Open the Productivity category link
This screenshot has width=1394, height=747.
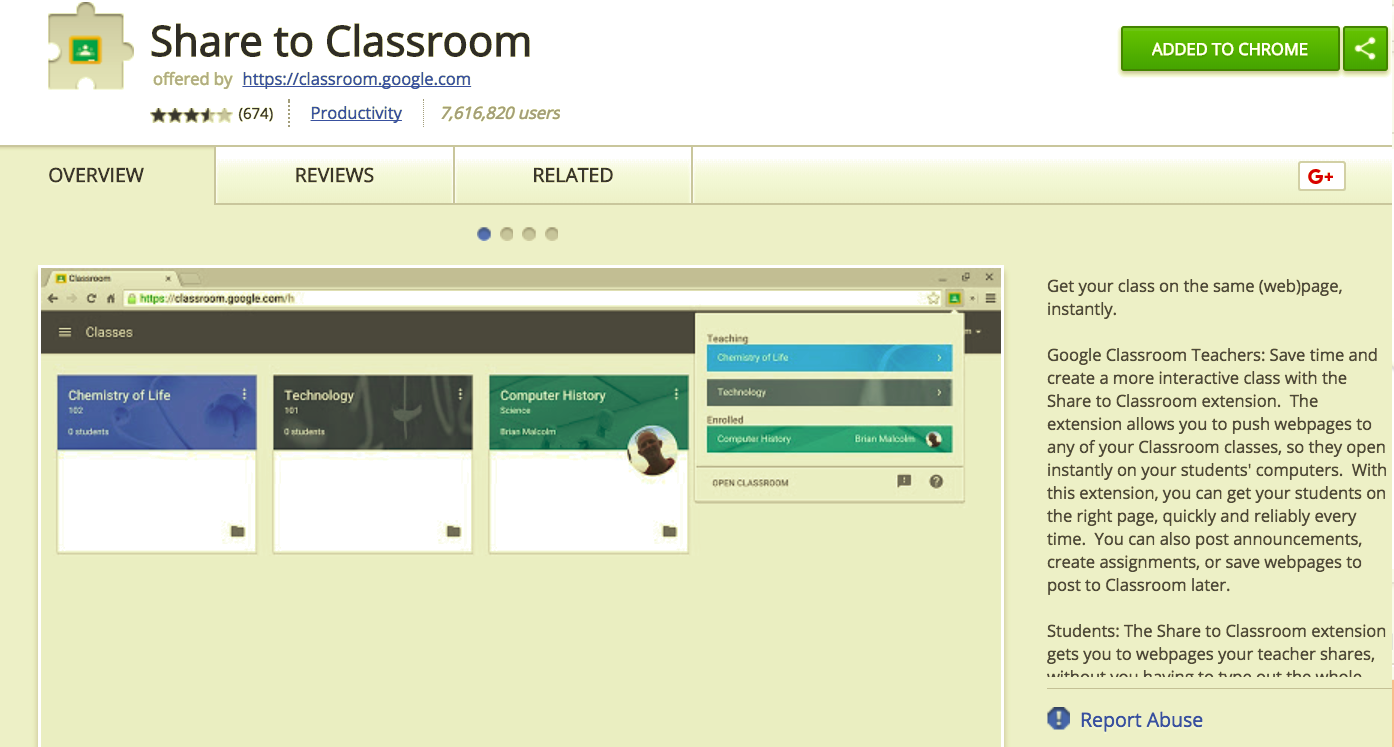pyautogui.click(x=356, y=113)
